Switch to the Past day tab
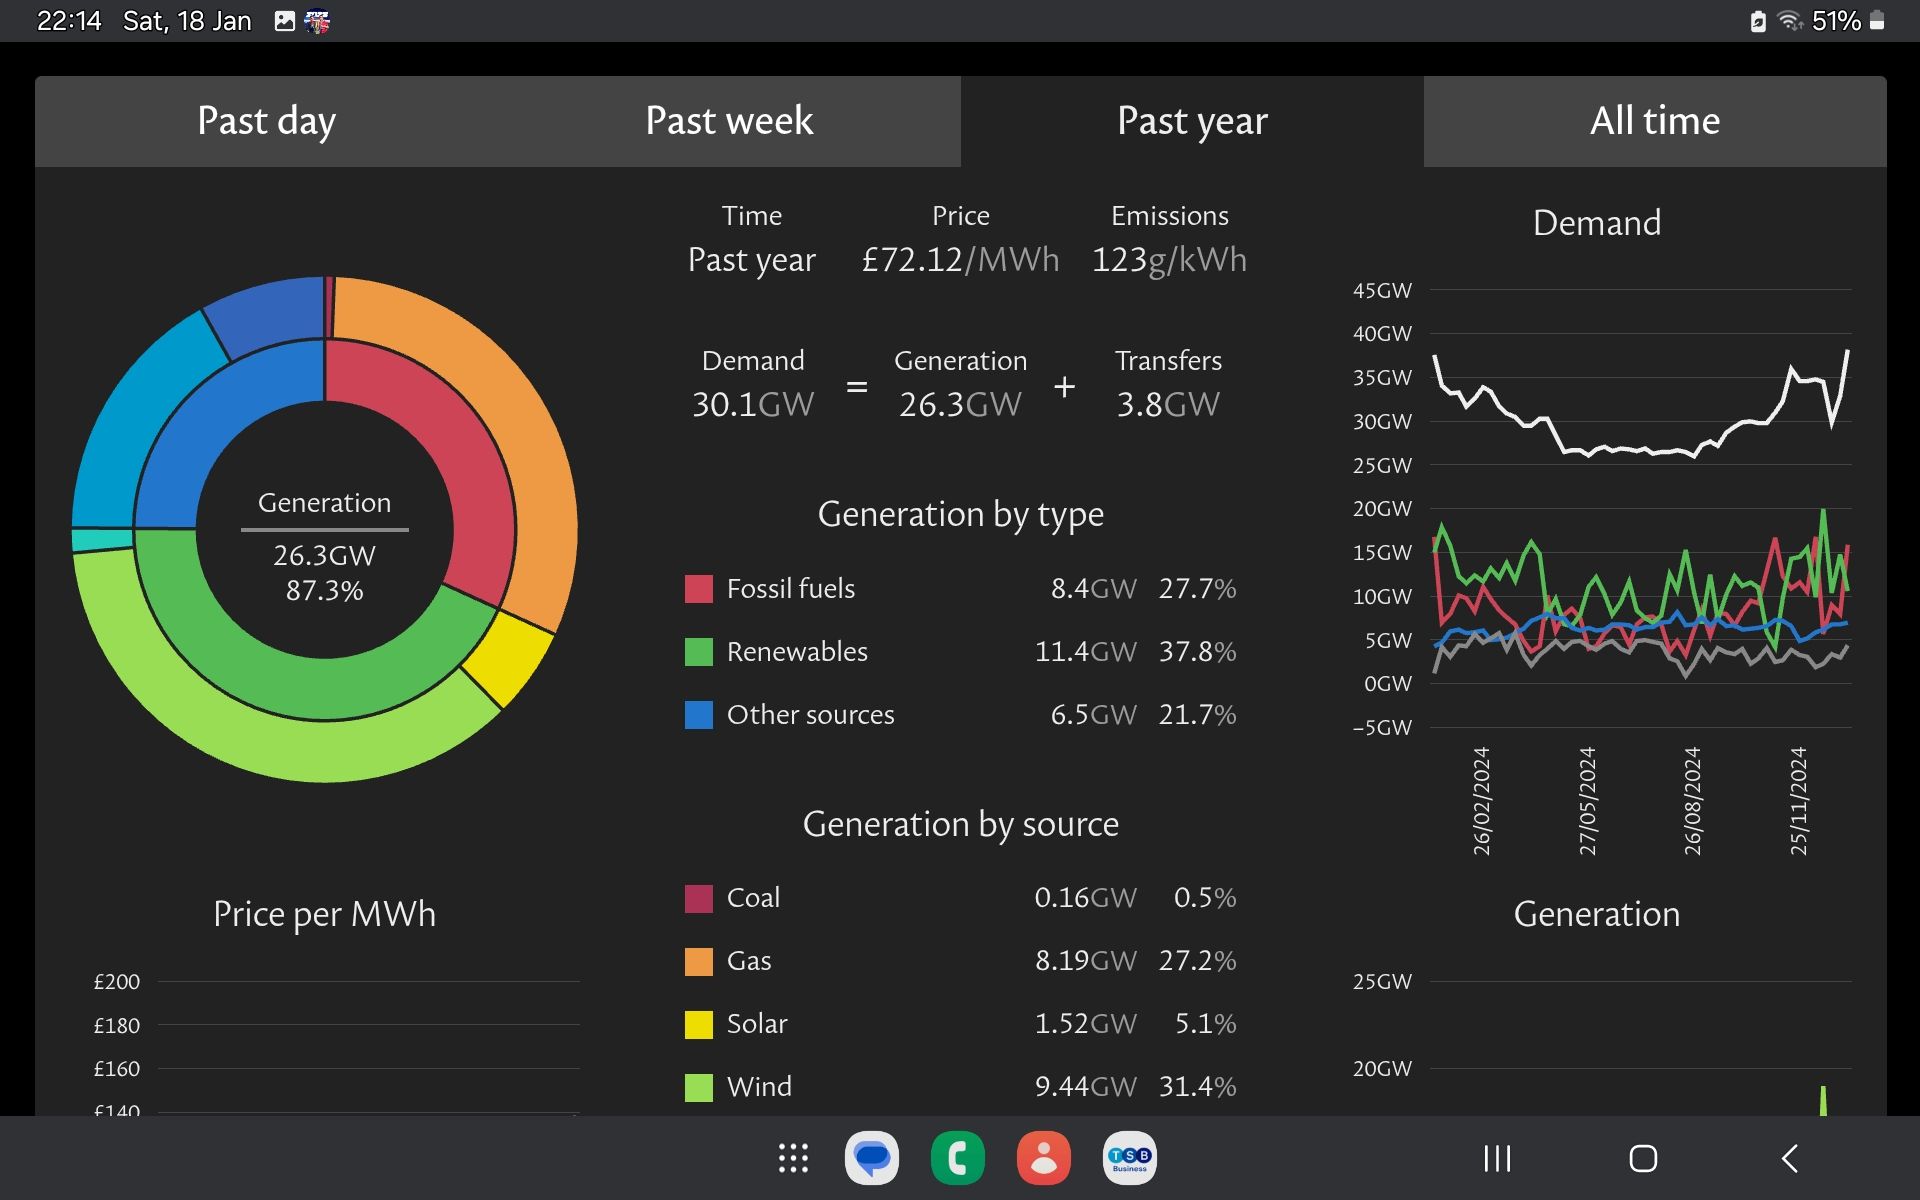This screenshot has width=1920, height=1200. [x=266, y=121]
